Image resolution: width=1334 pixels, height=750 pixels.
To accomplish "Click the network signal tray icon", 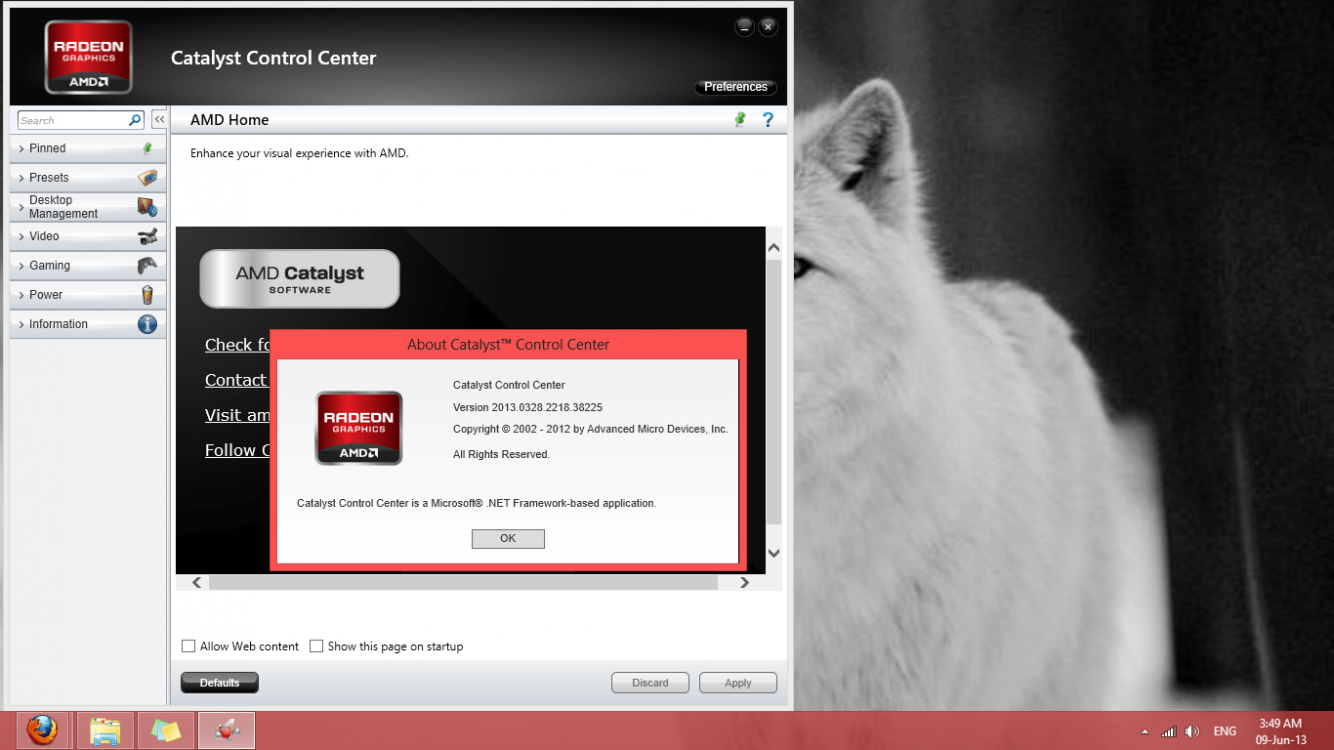I will pyautogui.click(x=1168, y=731).
